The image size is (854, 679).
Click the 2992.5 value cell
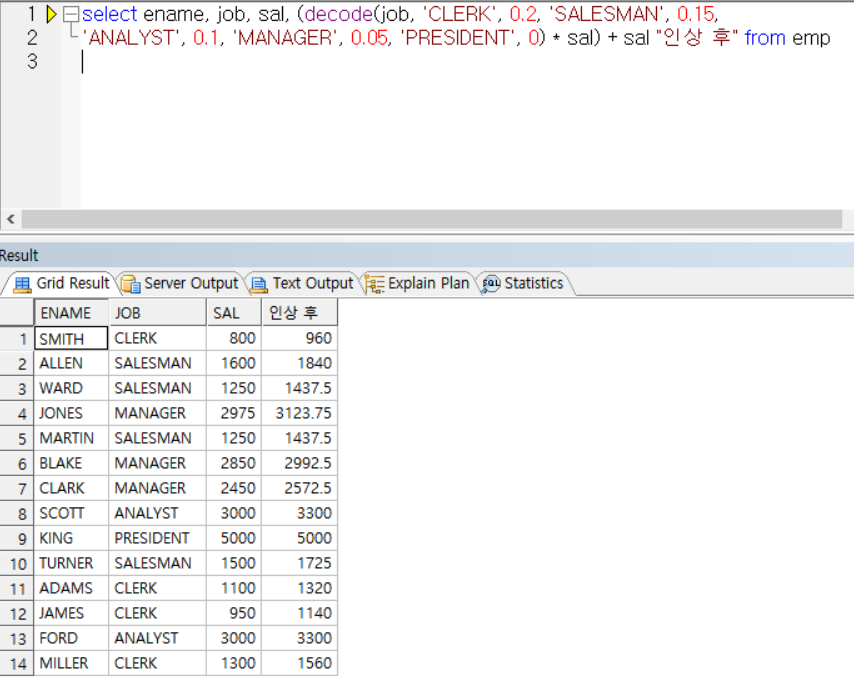300,463
